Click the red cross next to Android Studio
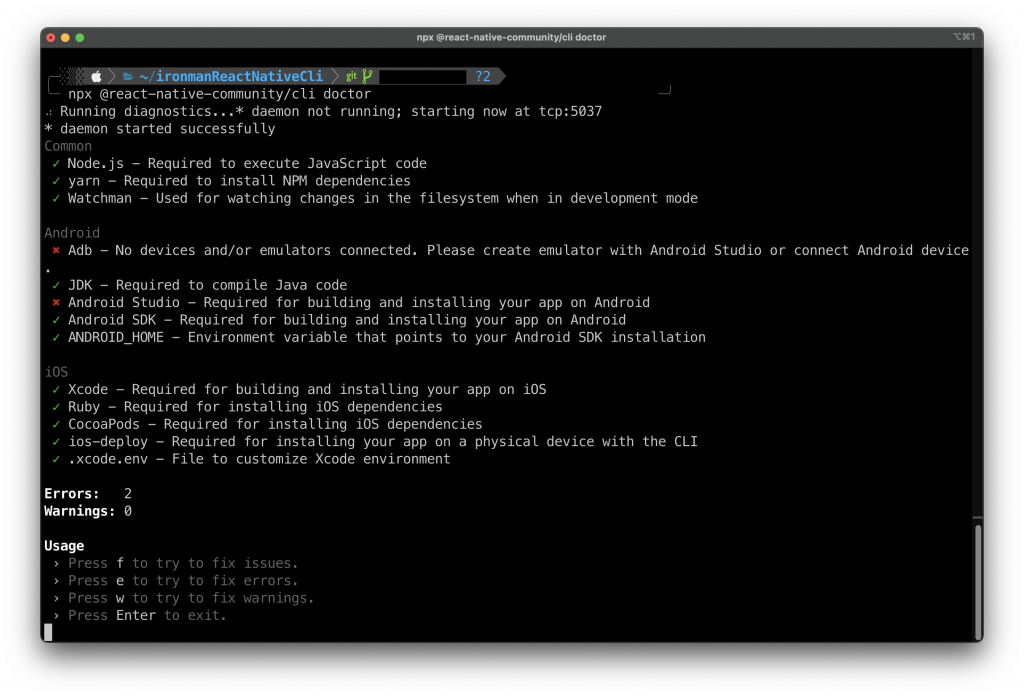This screenshot has height=696, width=1024. [56, 302]
